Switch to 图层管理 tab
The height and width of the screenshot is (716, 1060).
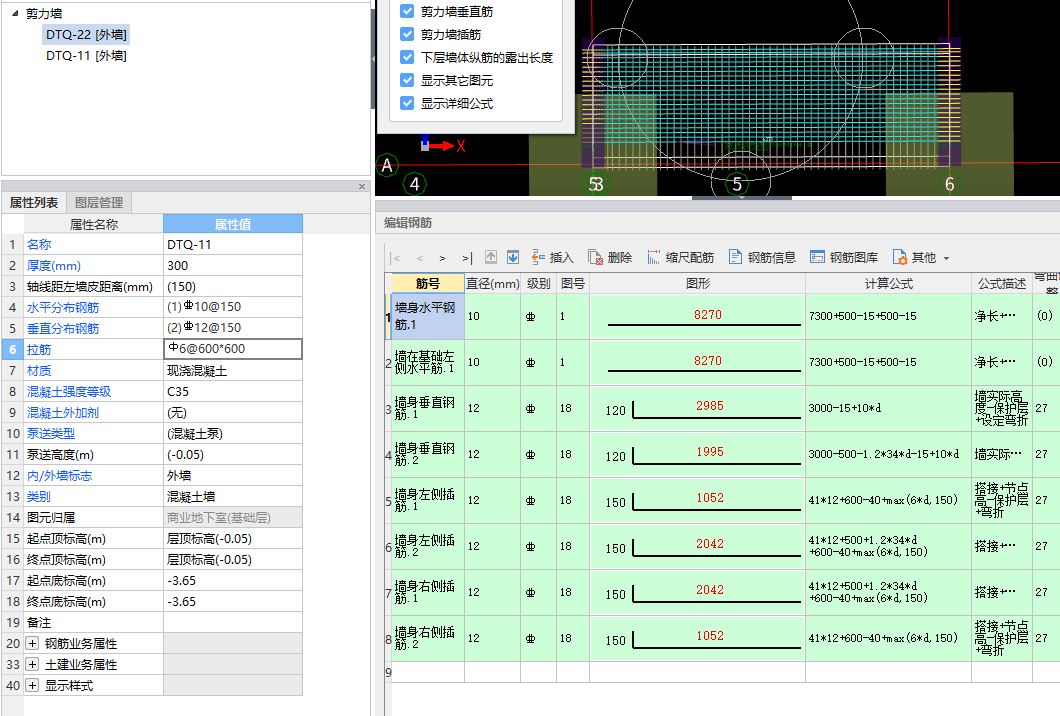[99, 202]
